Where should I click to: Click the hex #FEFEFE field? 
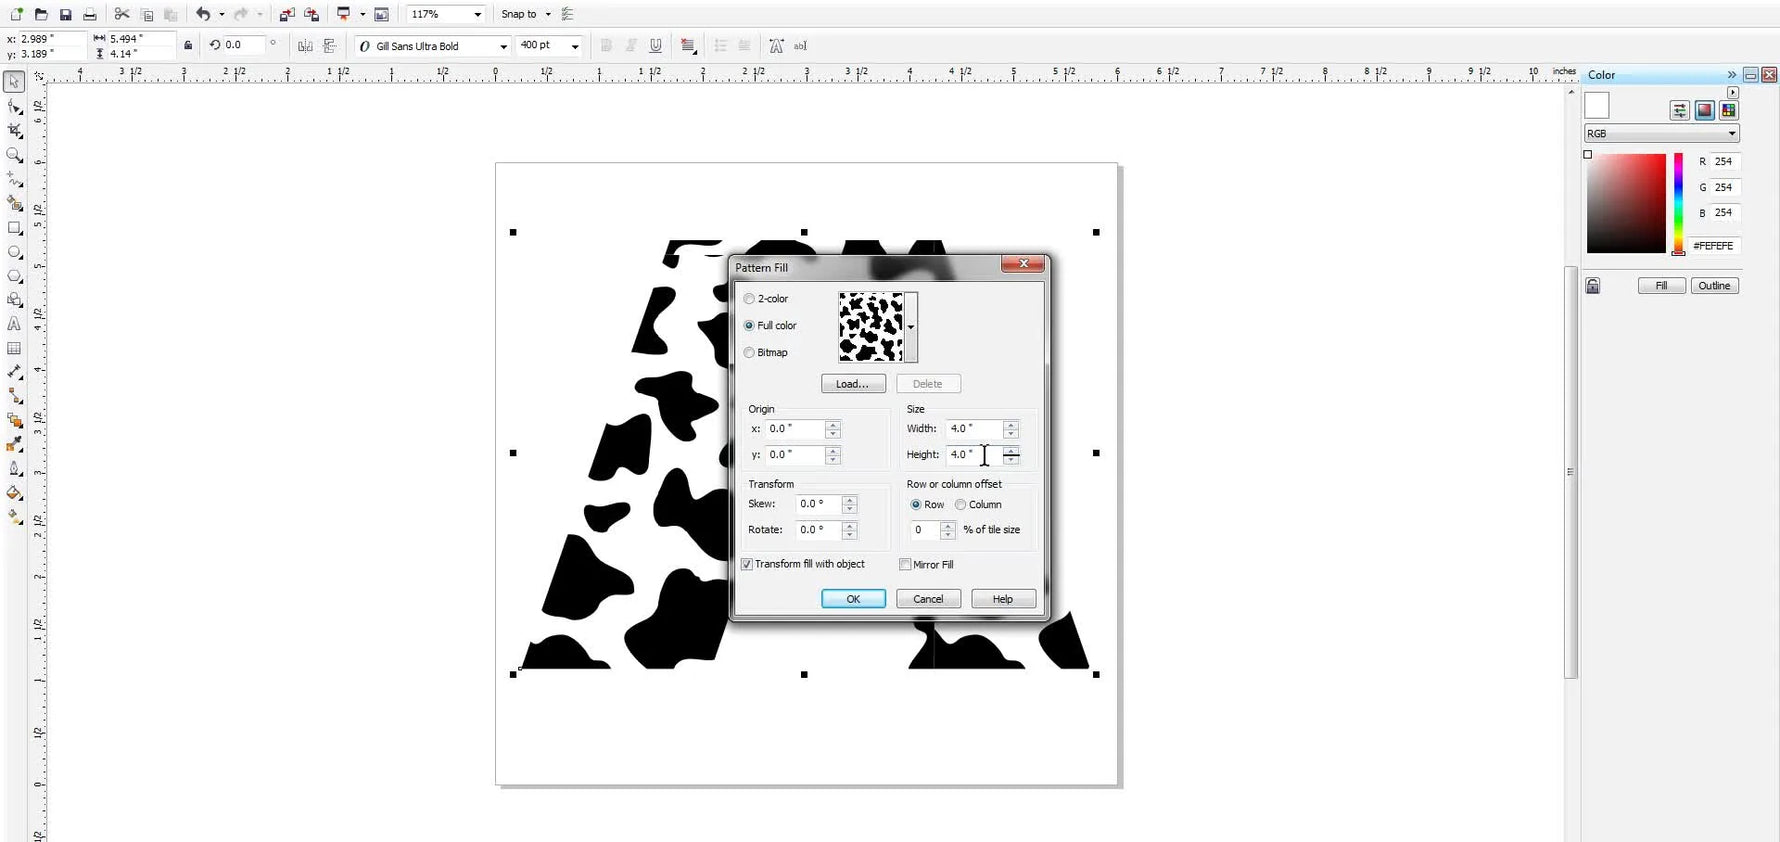click(1714, 245)
